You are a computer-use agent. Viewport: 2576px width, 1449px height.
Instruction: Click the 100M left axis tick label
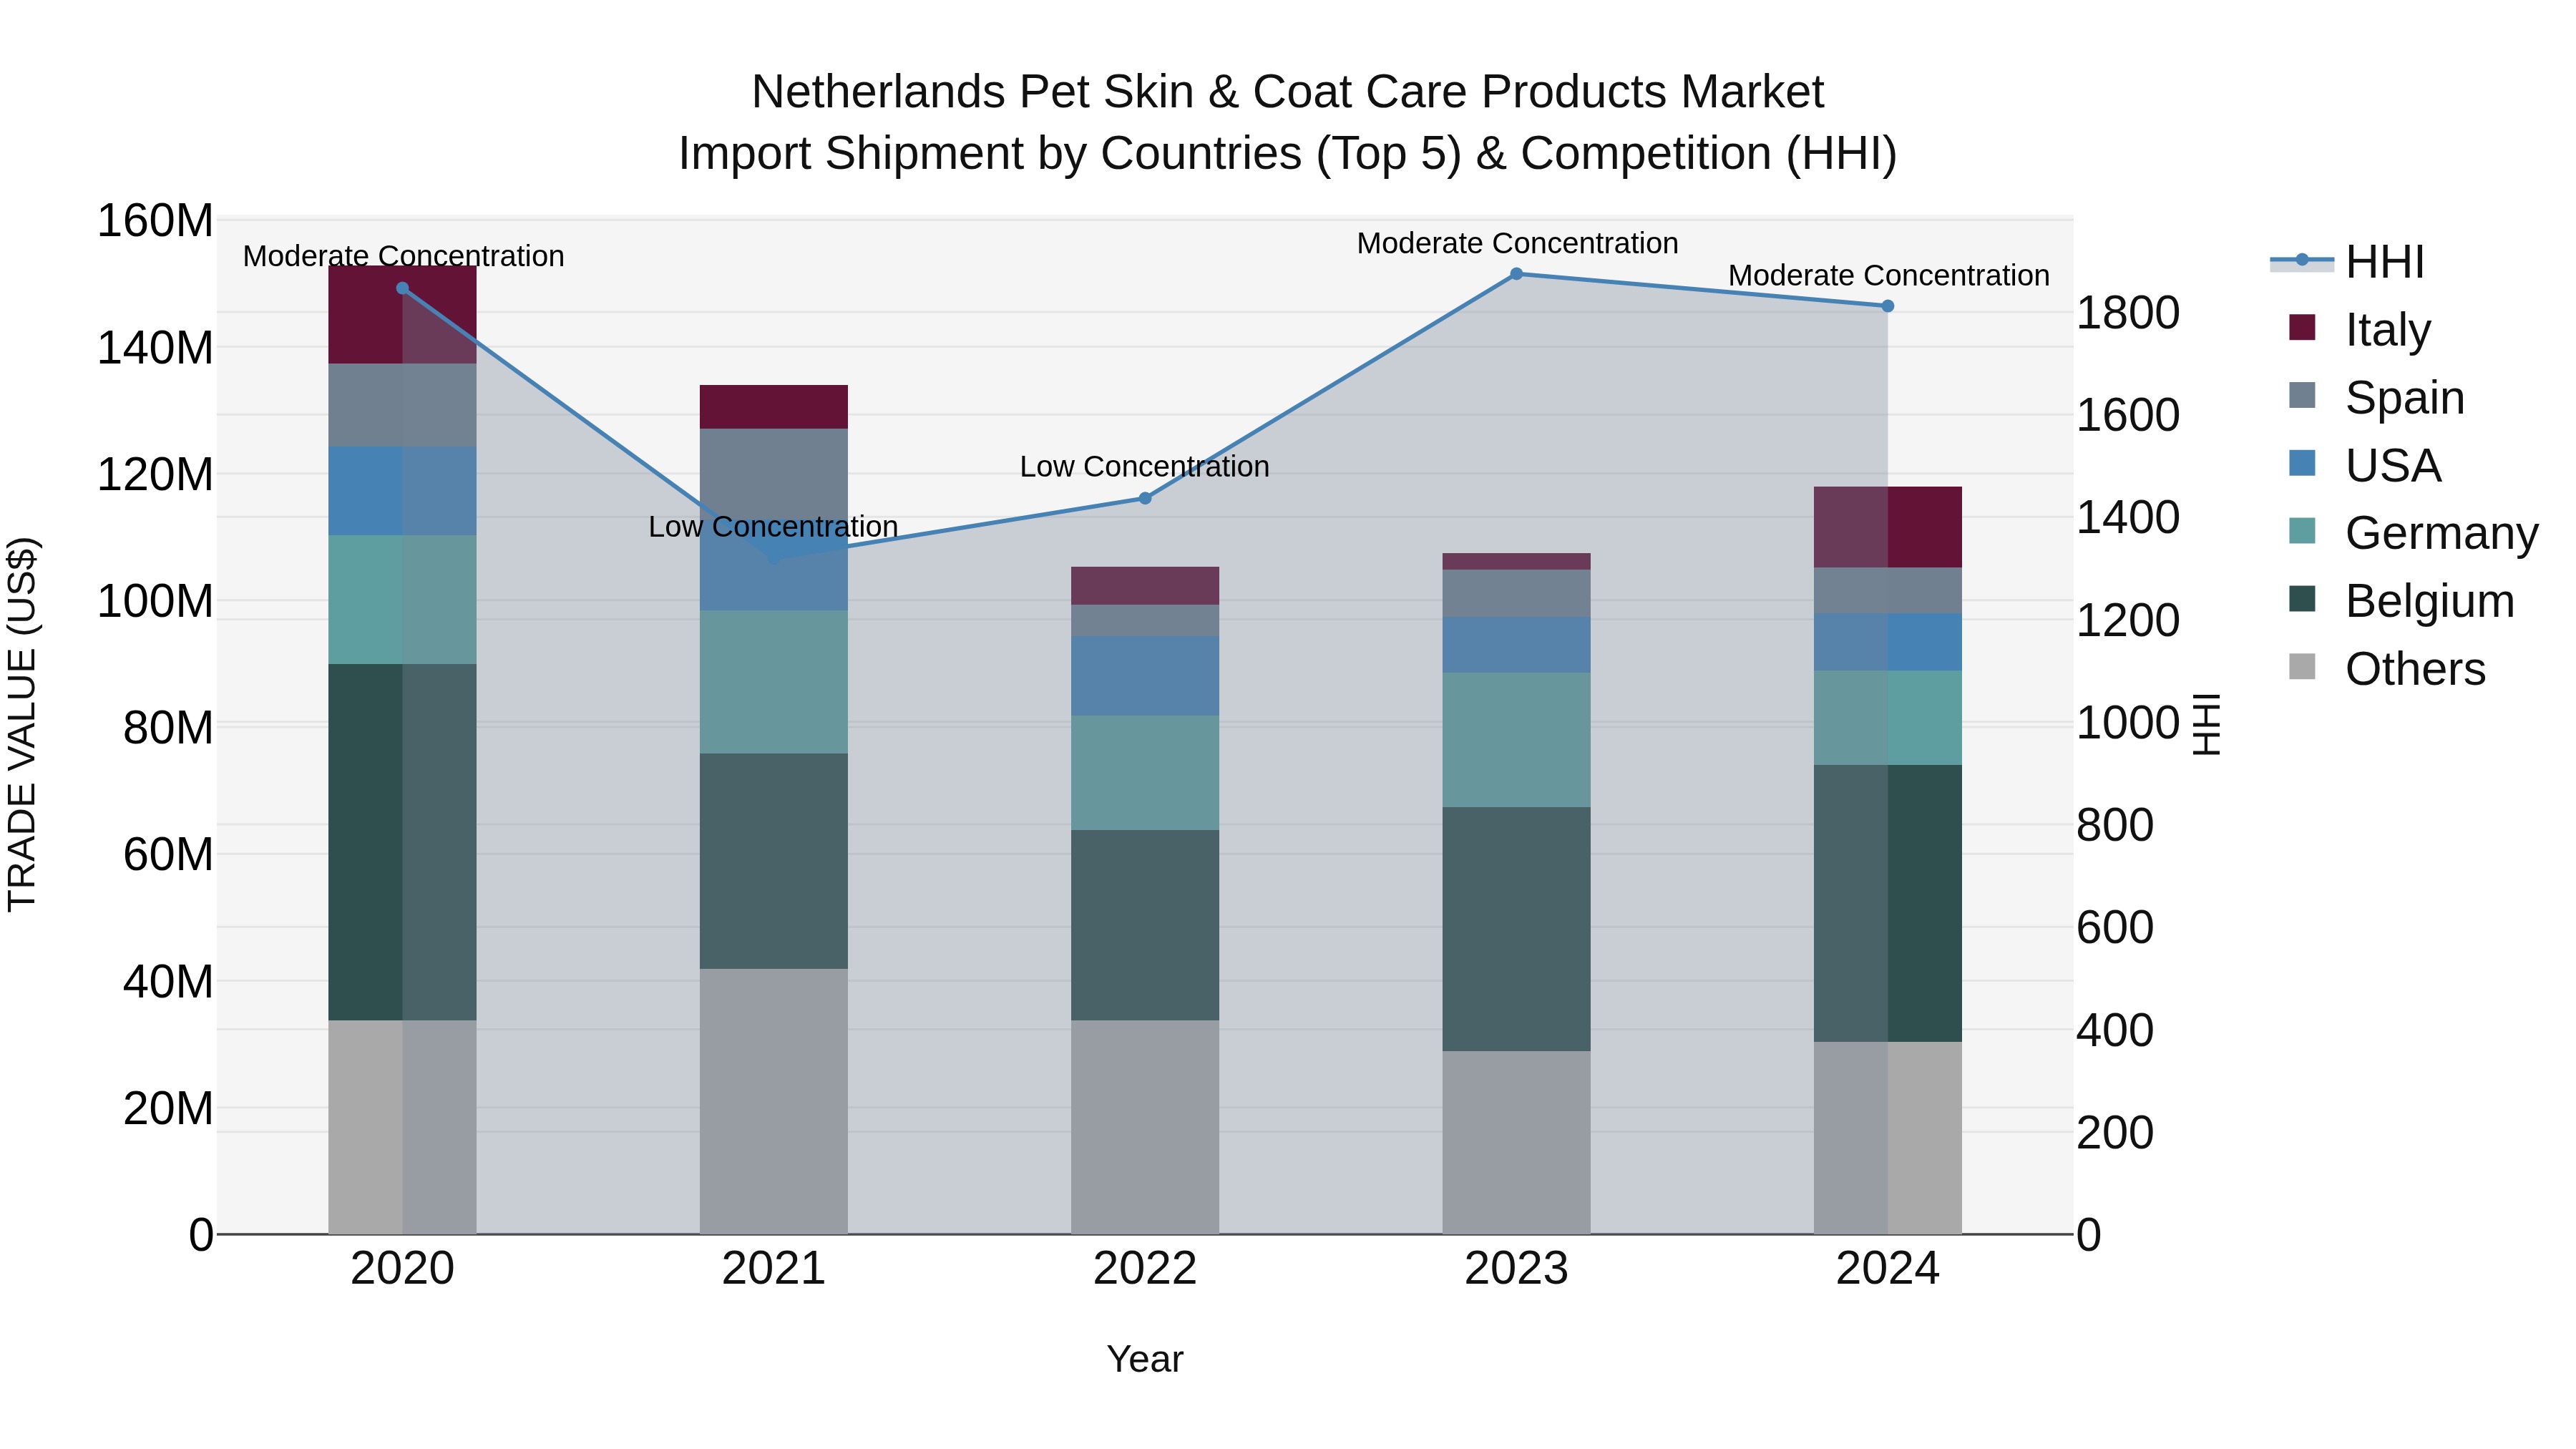[155, 601]
